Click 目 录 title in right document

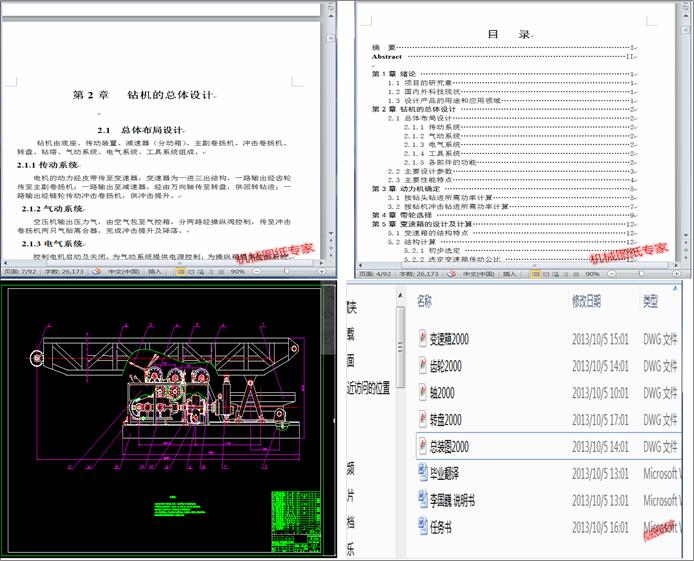point(509,35)
